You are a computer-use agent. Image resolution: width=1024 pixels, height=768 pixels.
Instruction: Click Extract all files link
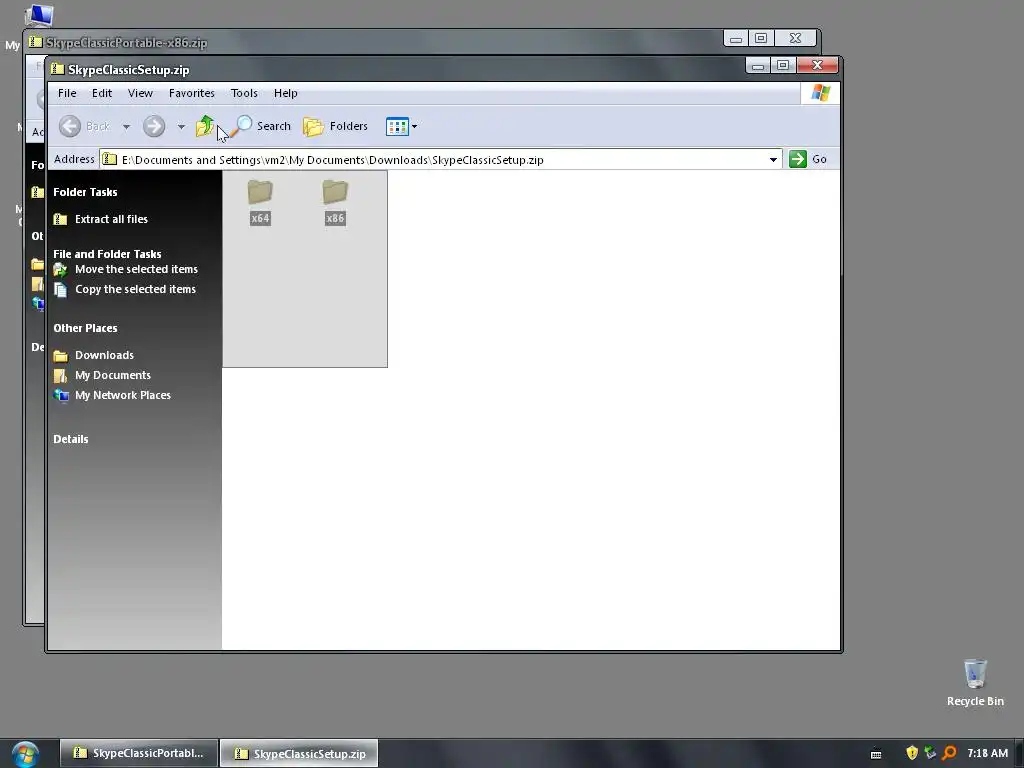[111, 219]
